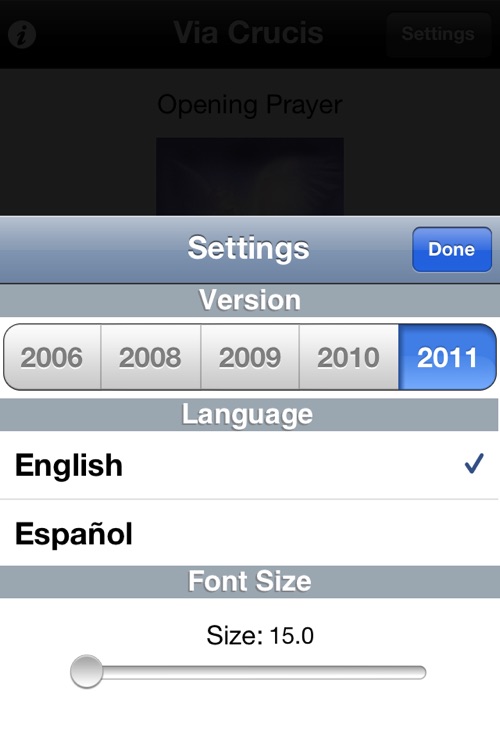The image size is (500, 750).
Task: Click the Via Crucis title
Action: click(x=248, y=33)
